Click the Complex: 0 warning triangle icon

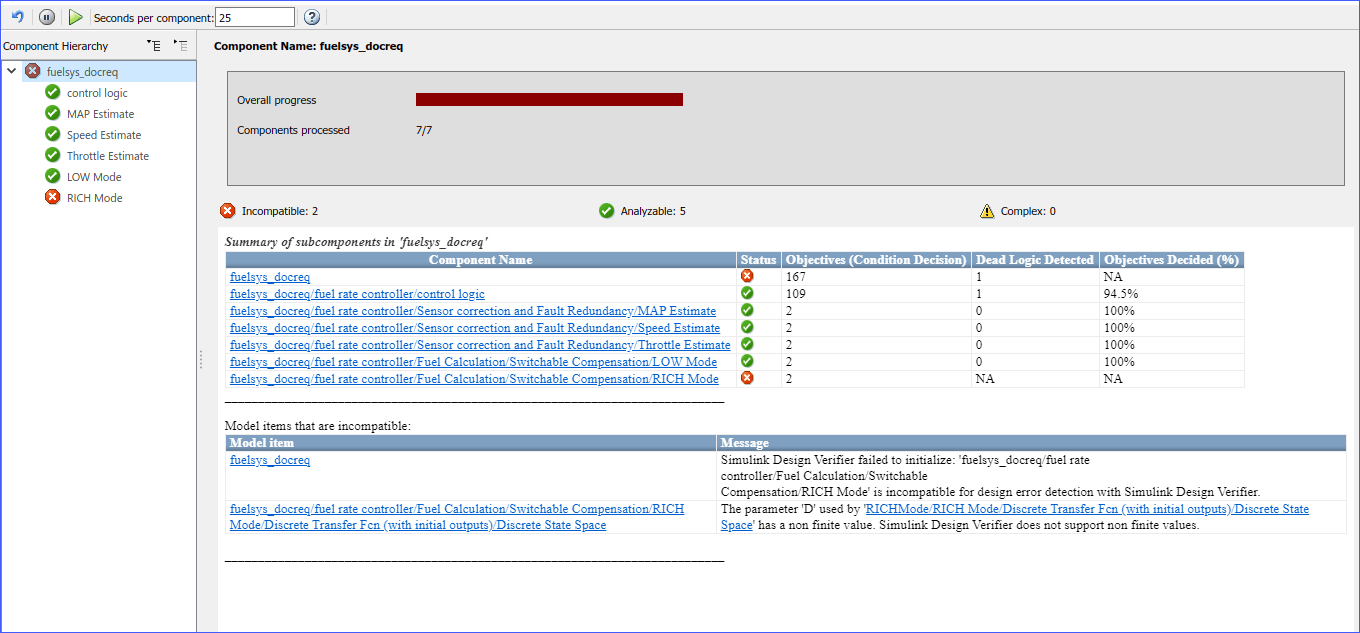(x=987, y=211)
